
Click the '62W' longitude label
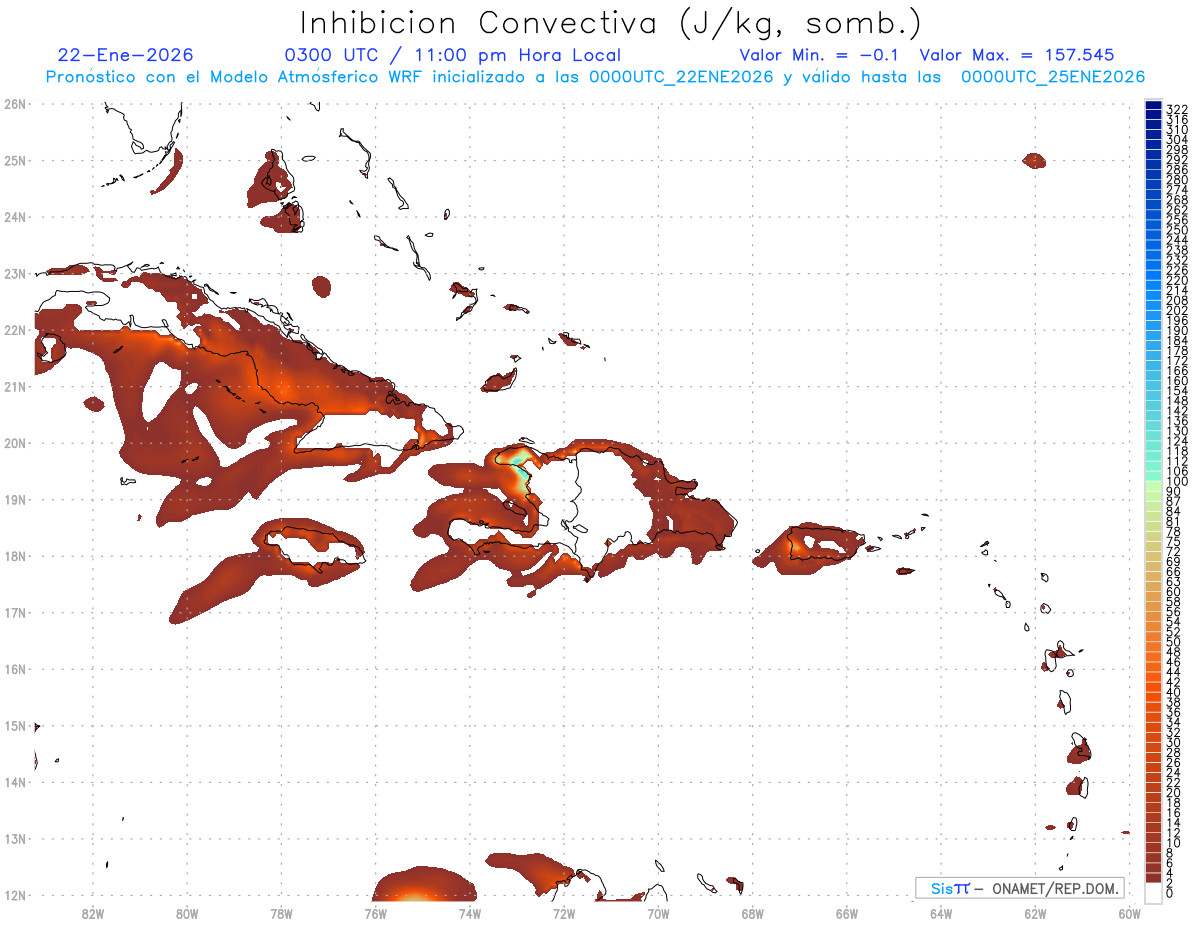1036,913
